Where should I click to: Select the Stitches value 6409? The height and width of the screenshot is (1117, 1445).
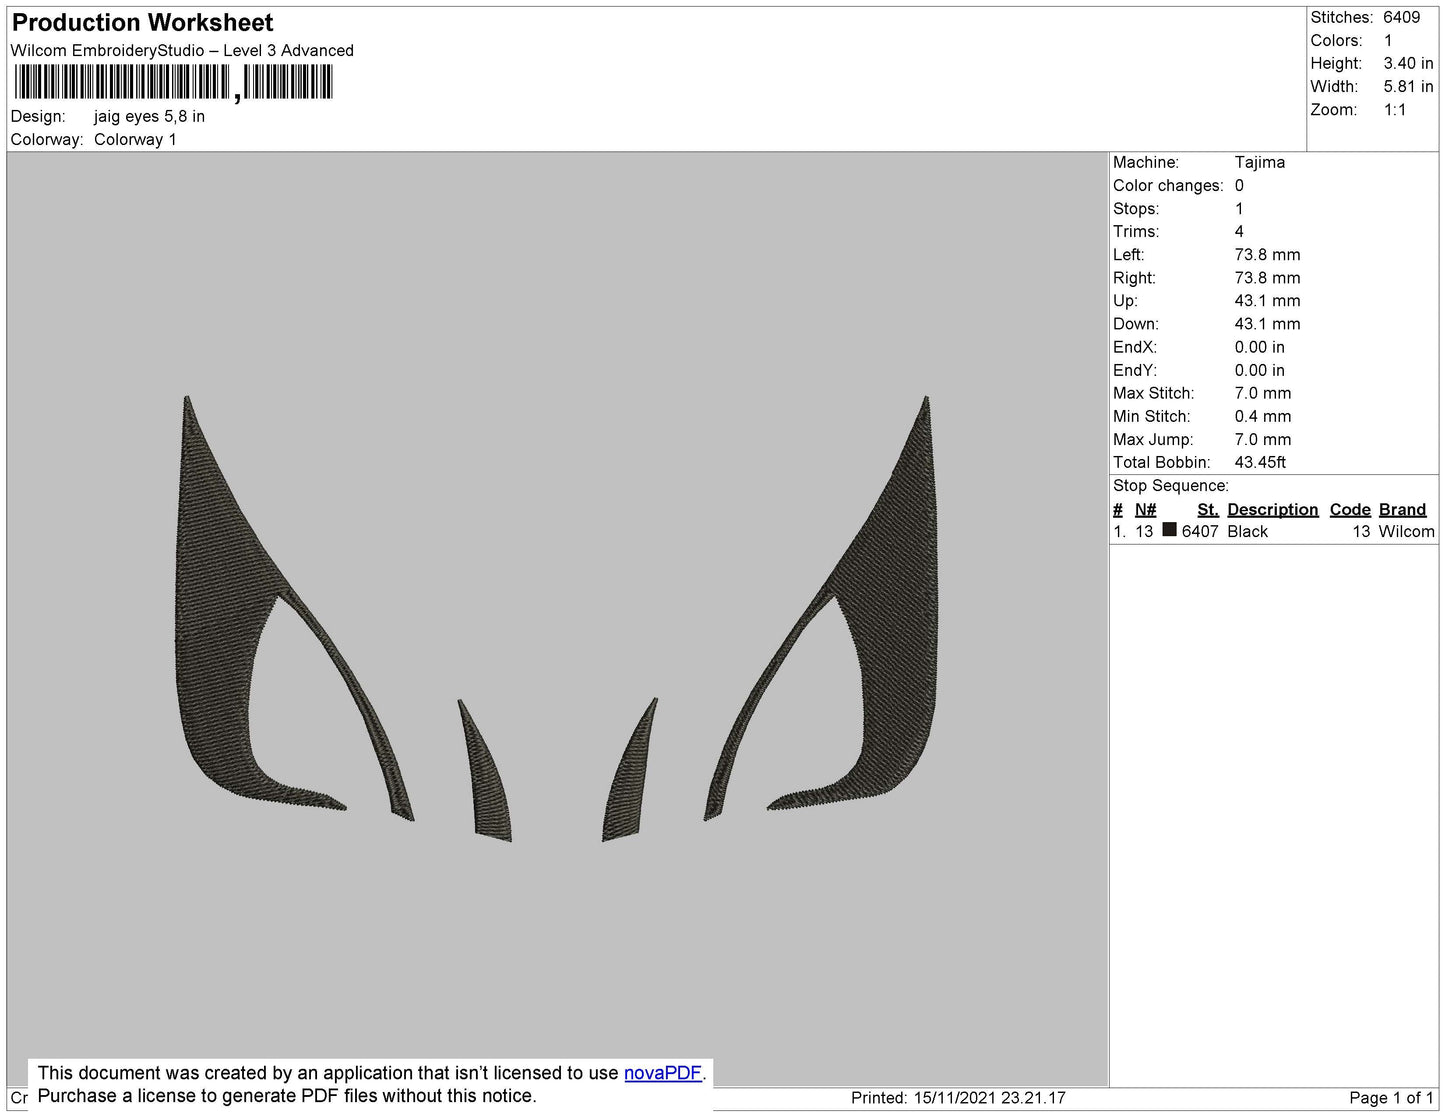(1401, 17)
